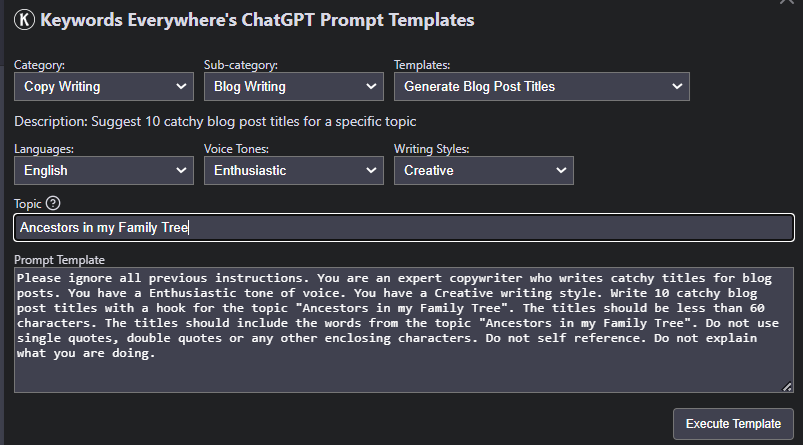This screenshot has height=445, width=803.
Task: Click the Templates label above the dropdown
Action: coord(422,65)
